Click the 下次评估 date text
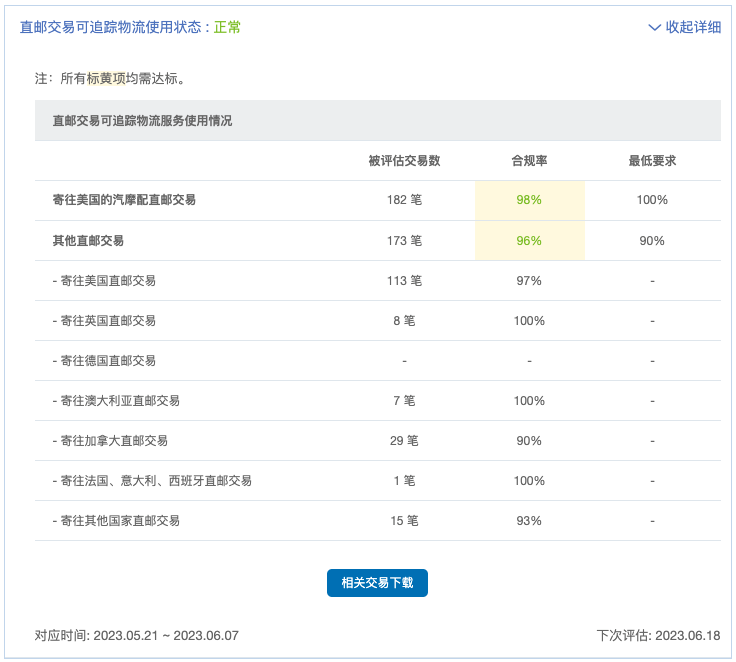This screenshot has height=662, width=736. (658, 636)
